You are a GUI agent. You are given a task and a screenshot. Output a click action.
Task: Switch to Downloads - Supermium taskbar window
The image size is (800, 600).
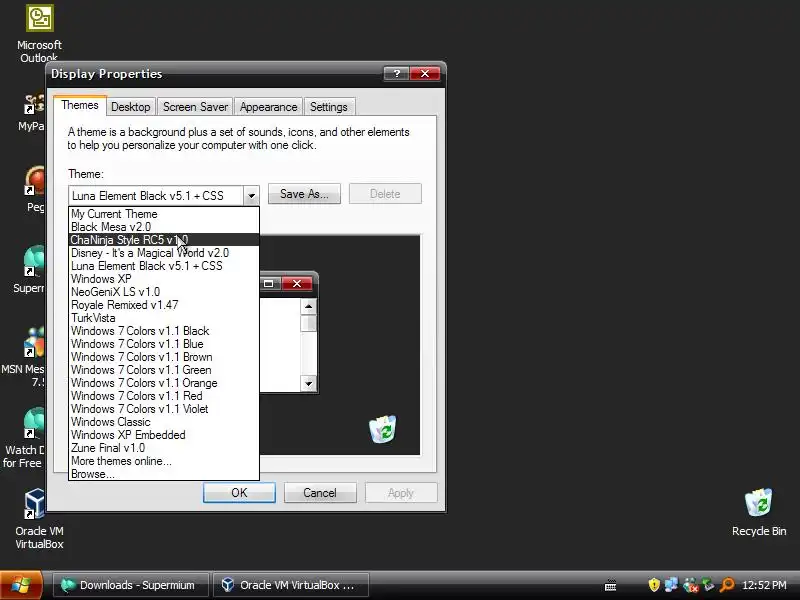point(131,585)
